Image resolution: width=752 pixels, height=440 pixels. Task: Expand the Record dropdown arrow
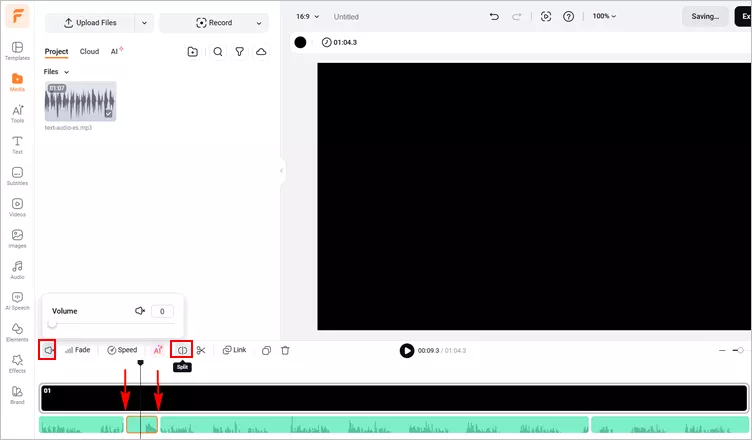click(259, 23)
